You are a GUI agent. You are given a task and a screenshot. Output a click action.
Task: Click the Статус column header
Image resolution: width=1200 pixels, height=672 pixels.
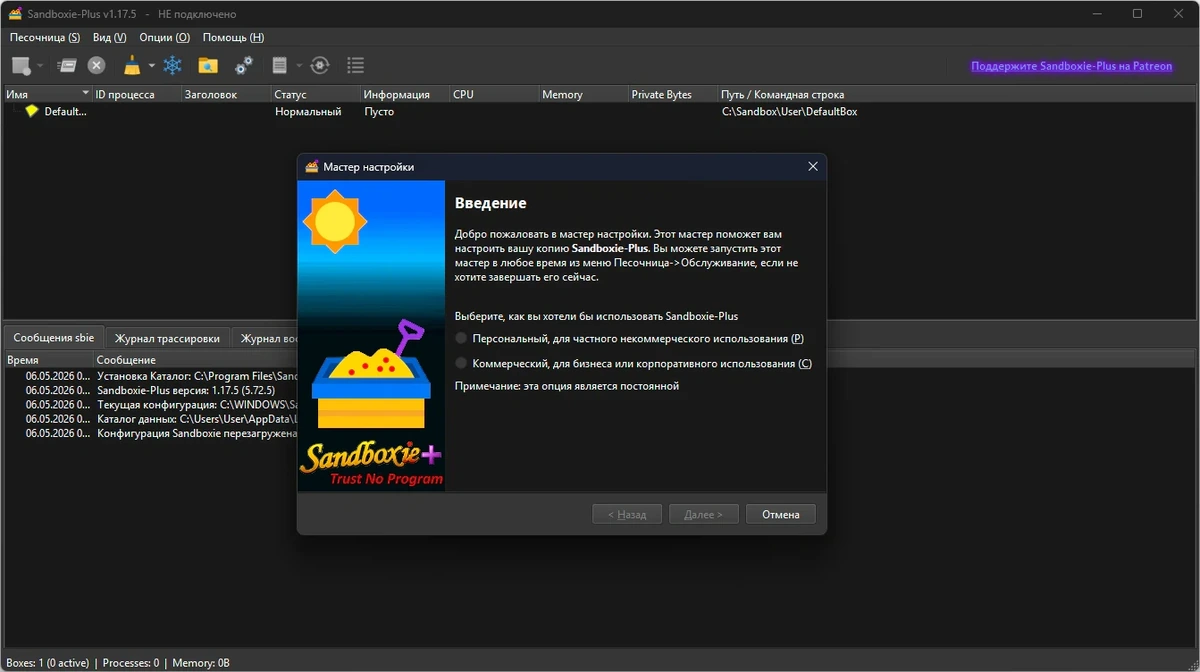click(x=315, y=94)
